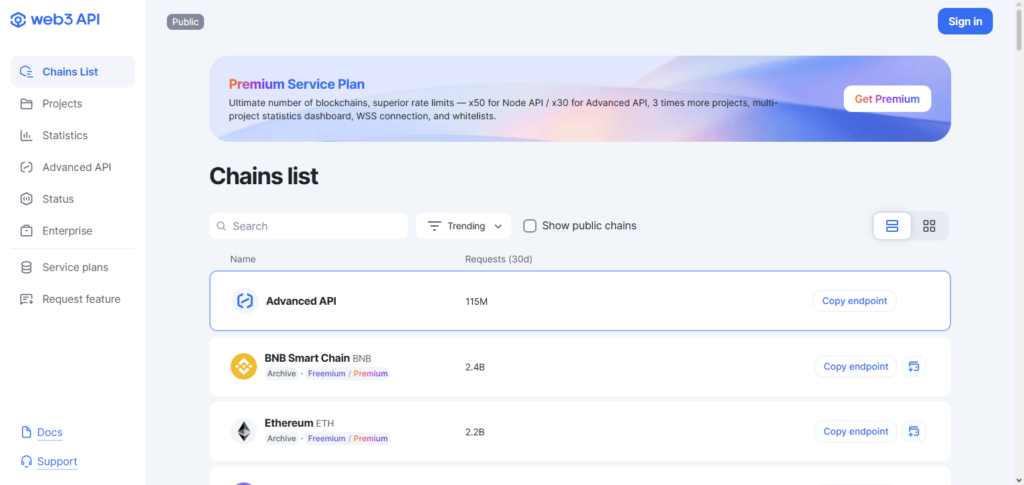Click the Archive tag under BNB Smart Chain
This screenshot has width=1024, height=485.
281,374
